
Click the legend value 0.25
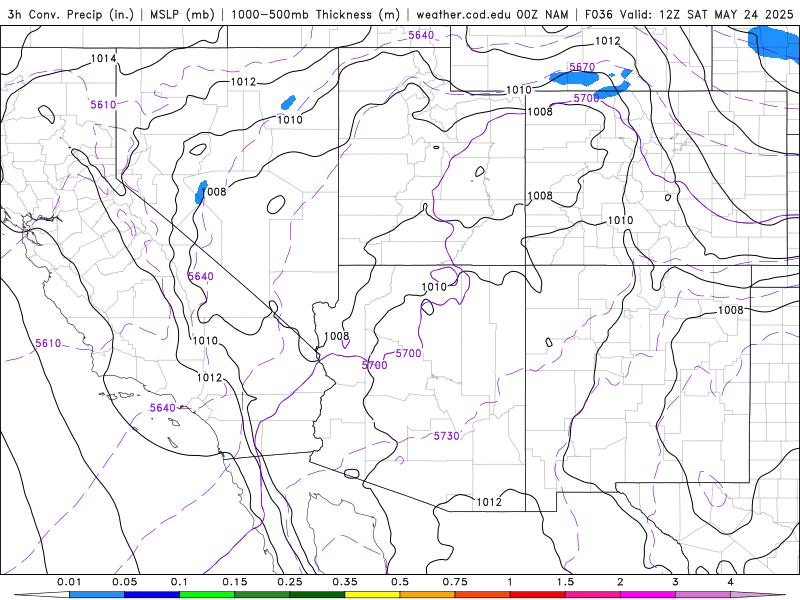[x=290, y=582]
